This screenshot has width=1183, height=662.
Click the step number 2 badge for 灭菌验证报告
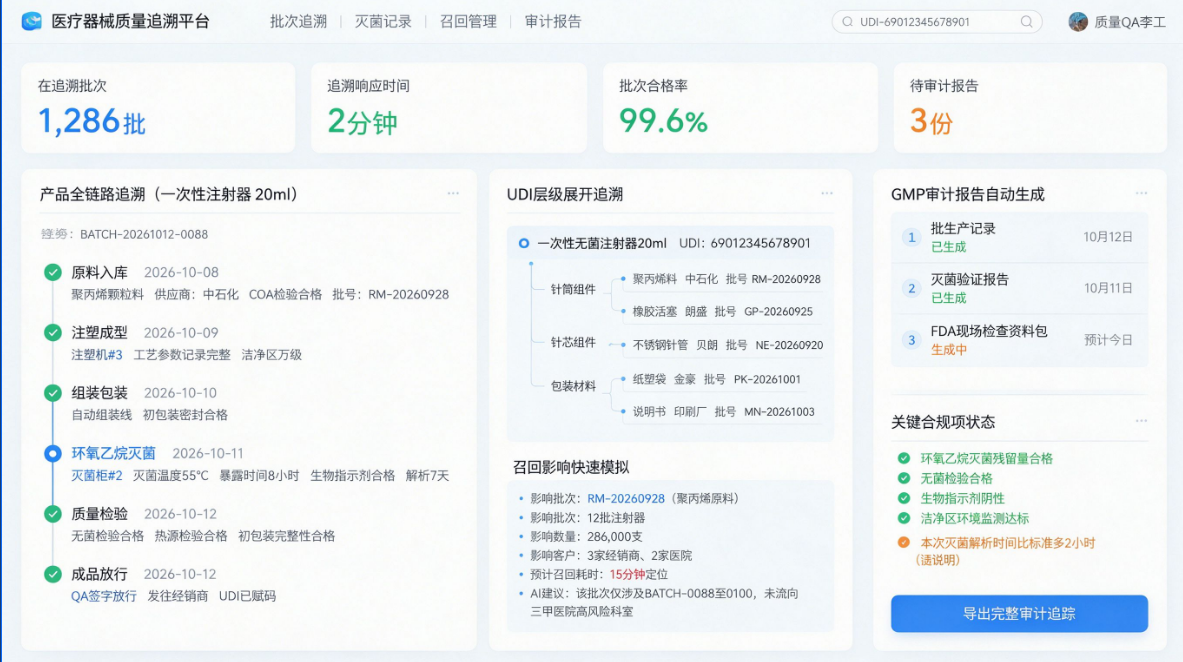911,288
